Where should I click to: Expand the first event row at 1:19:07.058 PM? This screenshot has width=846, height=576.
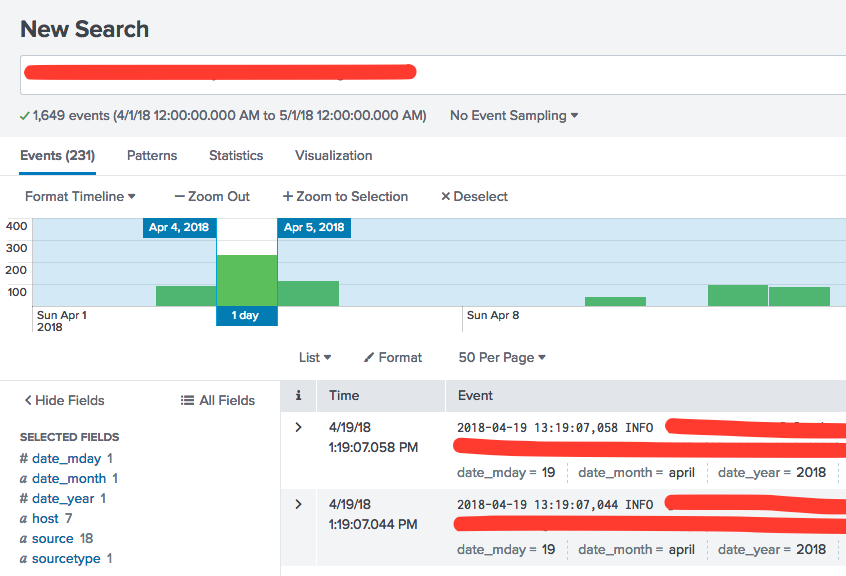coord(298,428)
